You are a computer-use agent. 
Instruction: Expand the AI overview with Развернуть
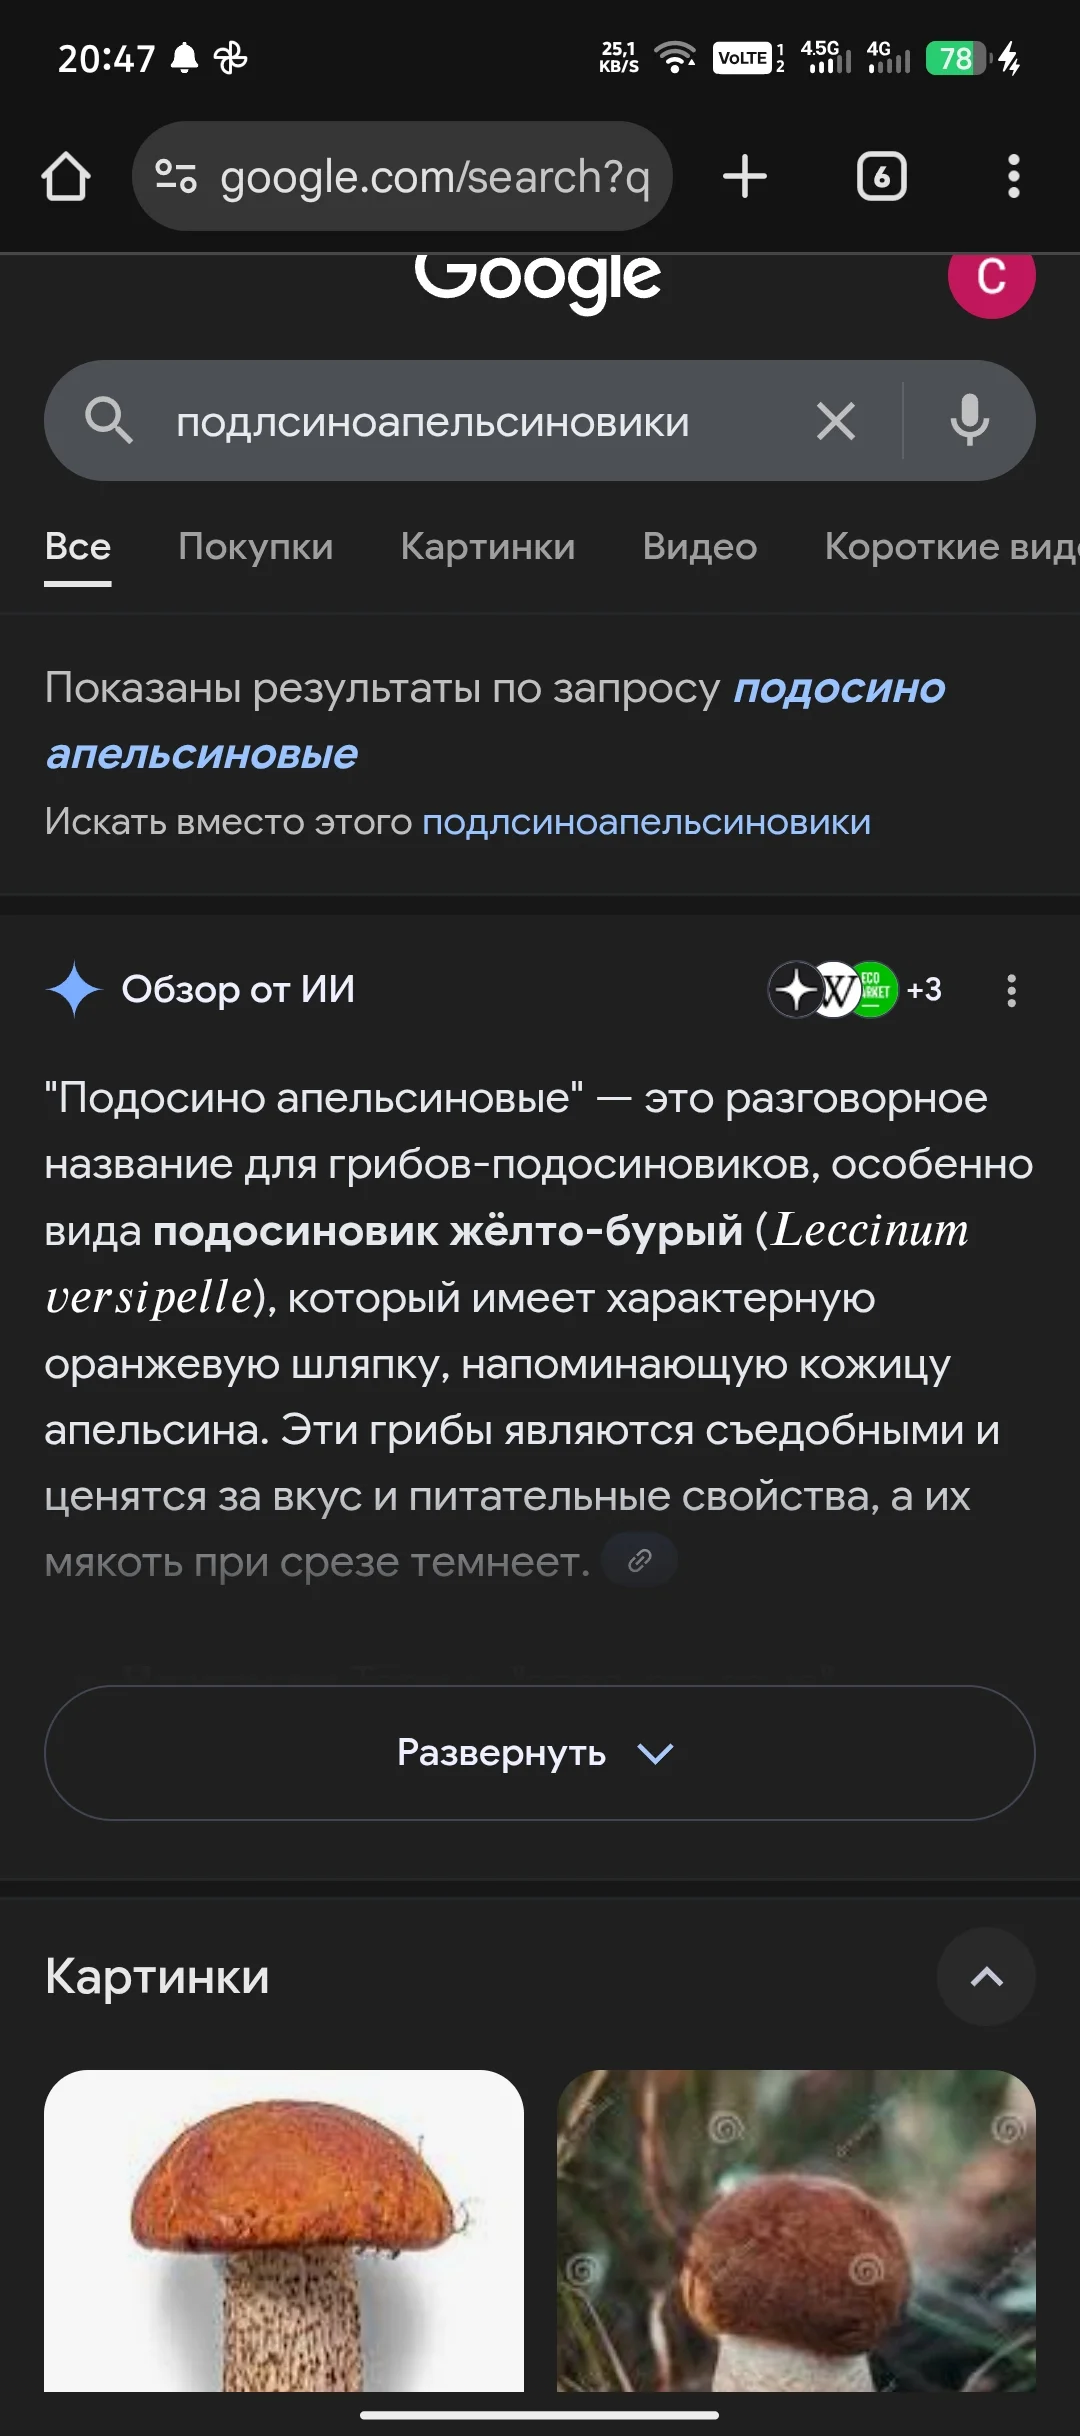539,1752
